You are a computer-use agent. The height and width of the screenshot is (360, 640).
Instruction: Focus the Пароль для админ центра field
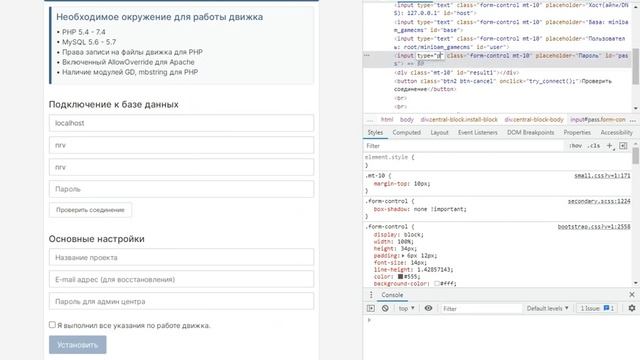181,302
